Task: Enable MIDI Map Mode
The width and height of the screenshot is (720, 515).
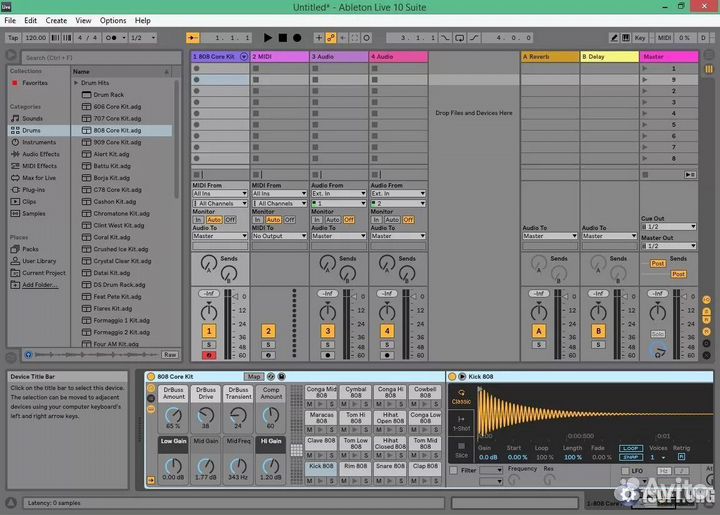Action: point(664,38)
